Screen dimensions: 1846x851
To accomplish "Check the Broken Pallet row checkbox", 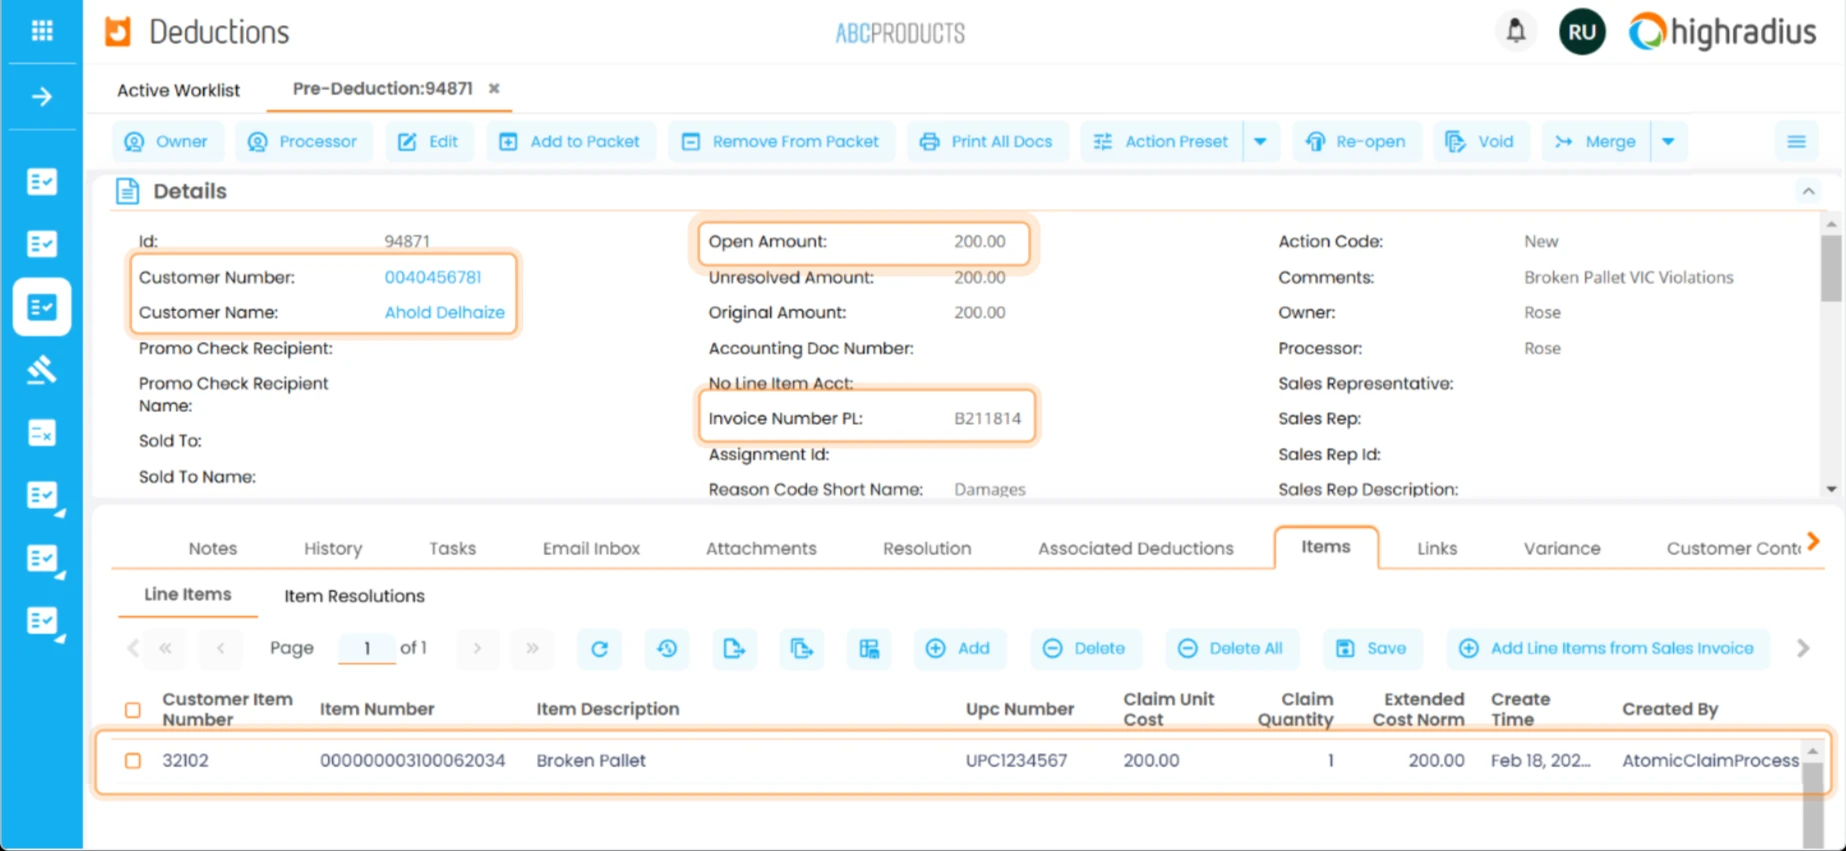I will (133, 761).
